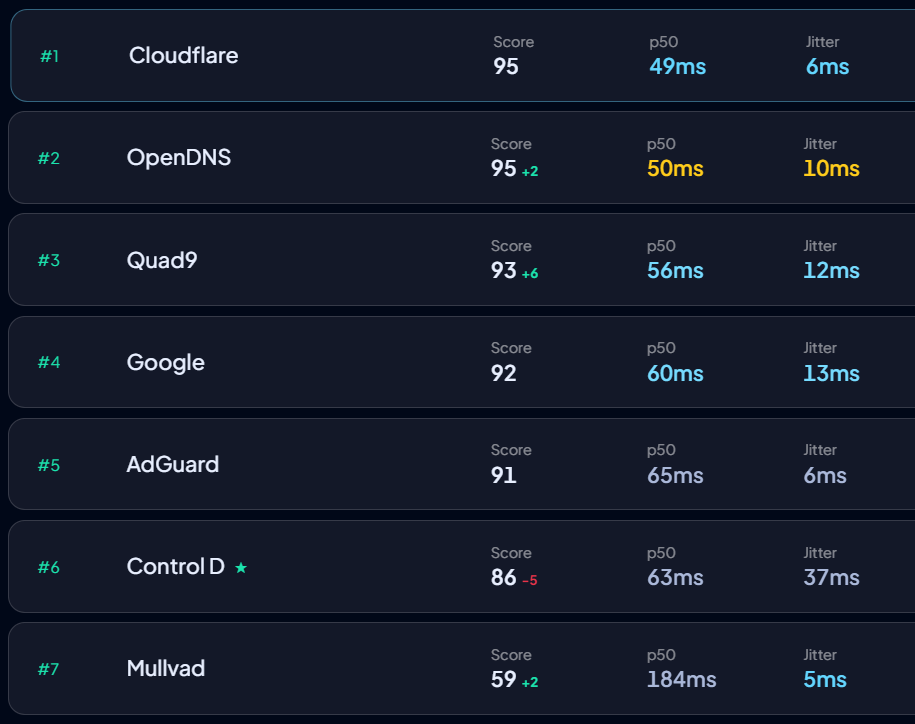Click AdGuard p50 value 65ms

[x=675, y=475]
